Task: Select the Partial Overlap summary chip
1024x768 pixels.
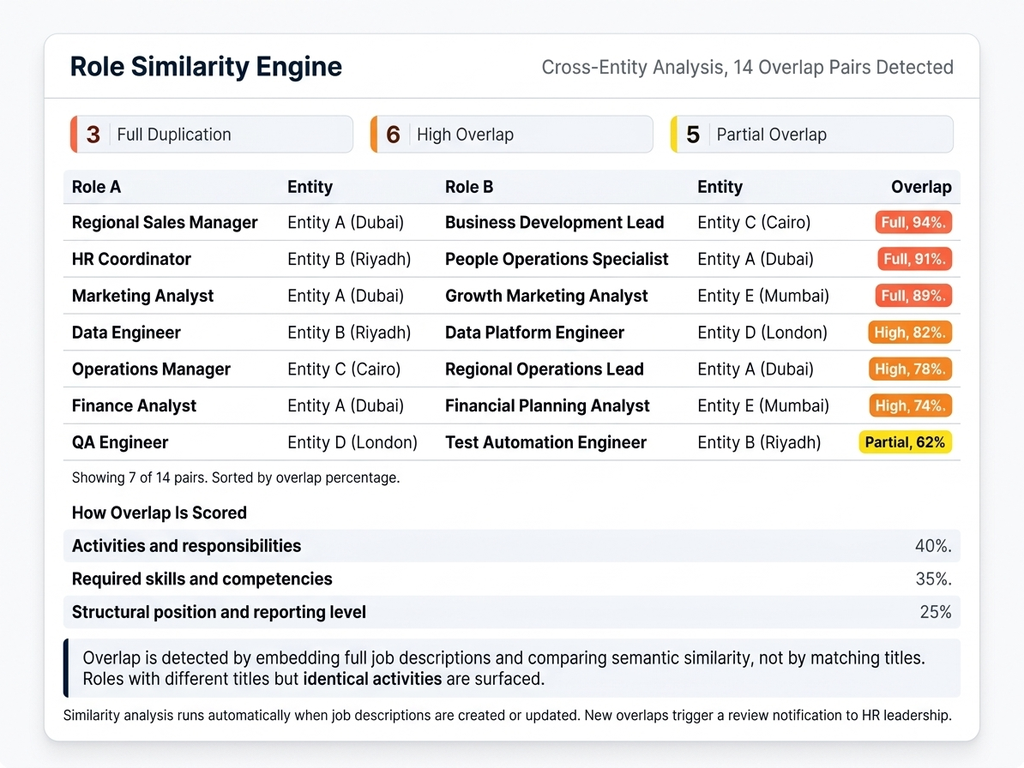Action: (811, 134)
